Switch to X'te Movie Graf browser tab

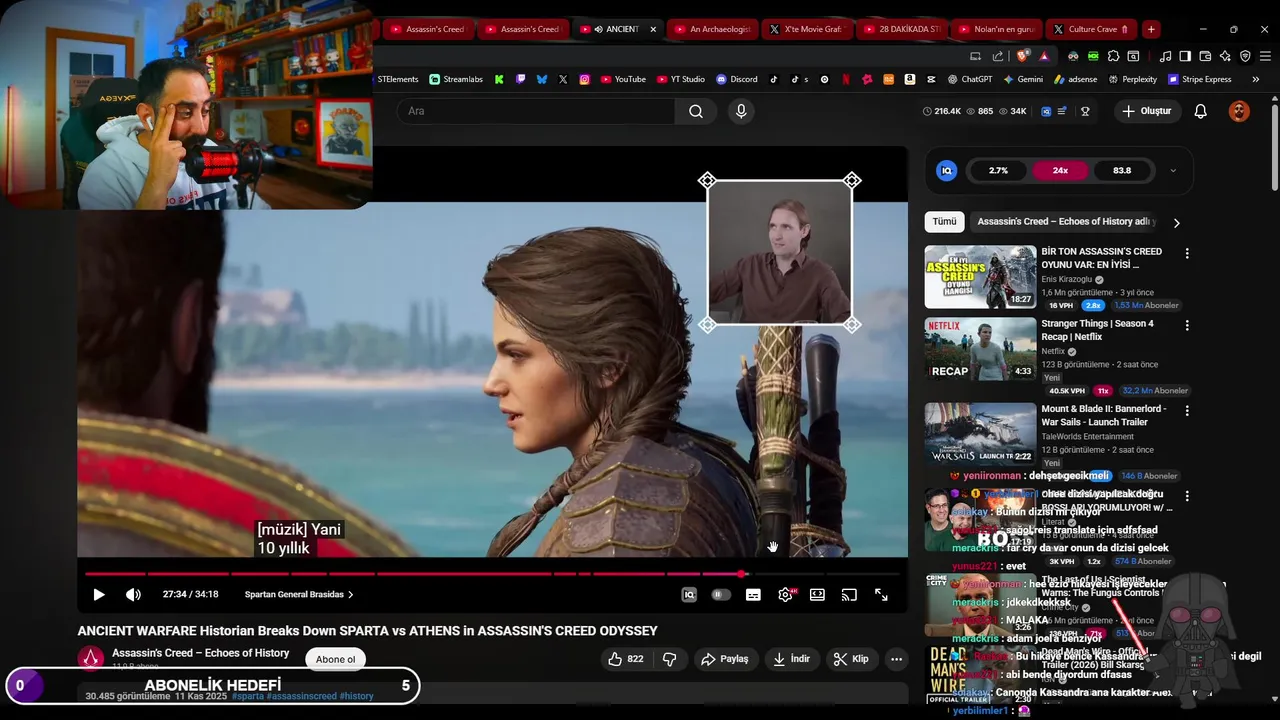[805, 29]
